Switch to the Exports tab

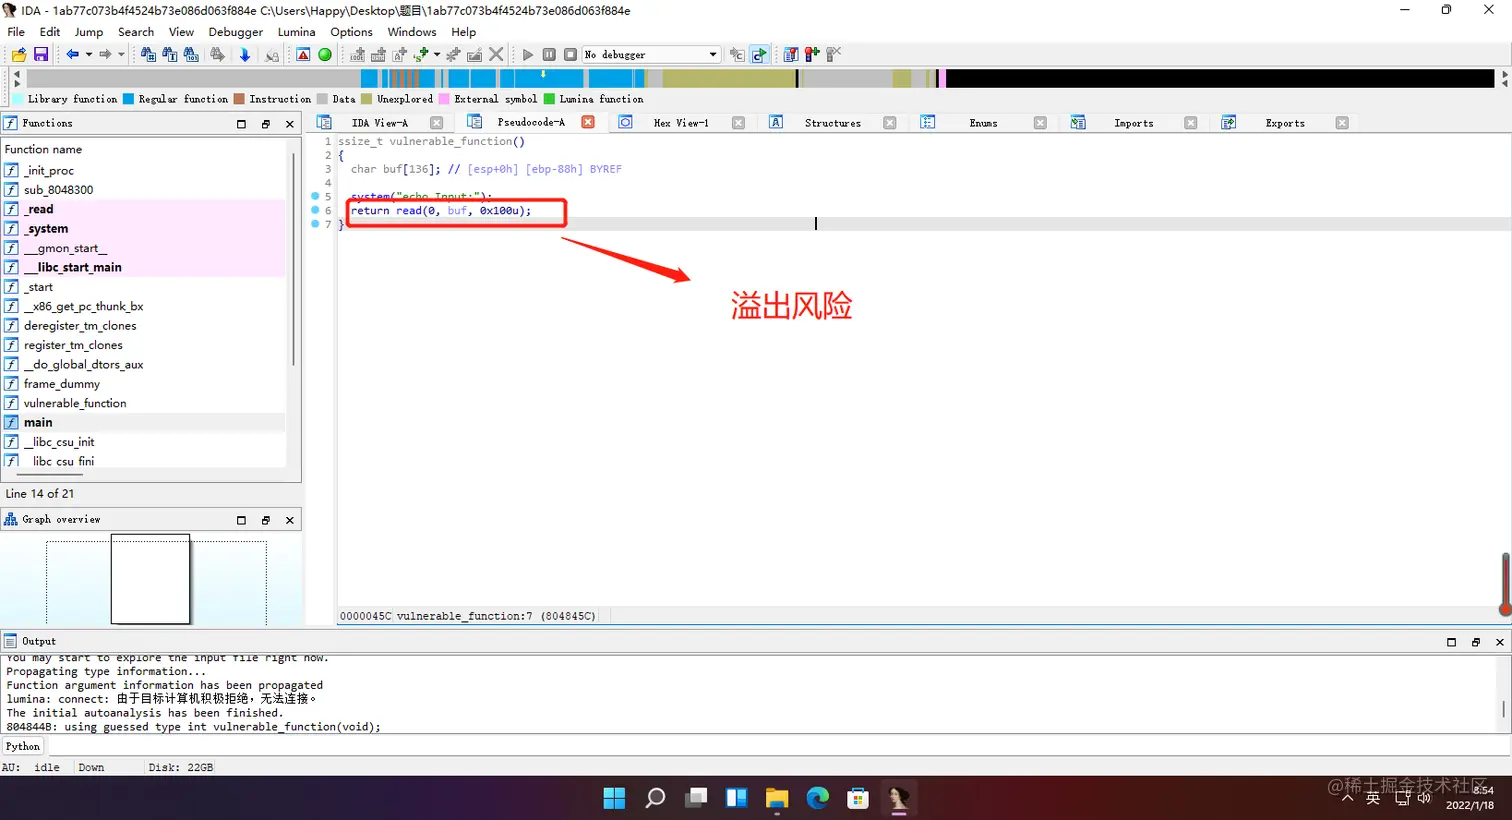[1285, 123]
